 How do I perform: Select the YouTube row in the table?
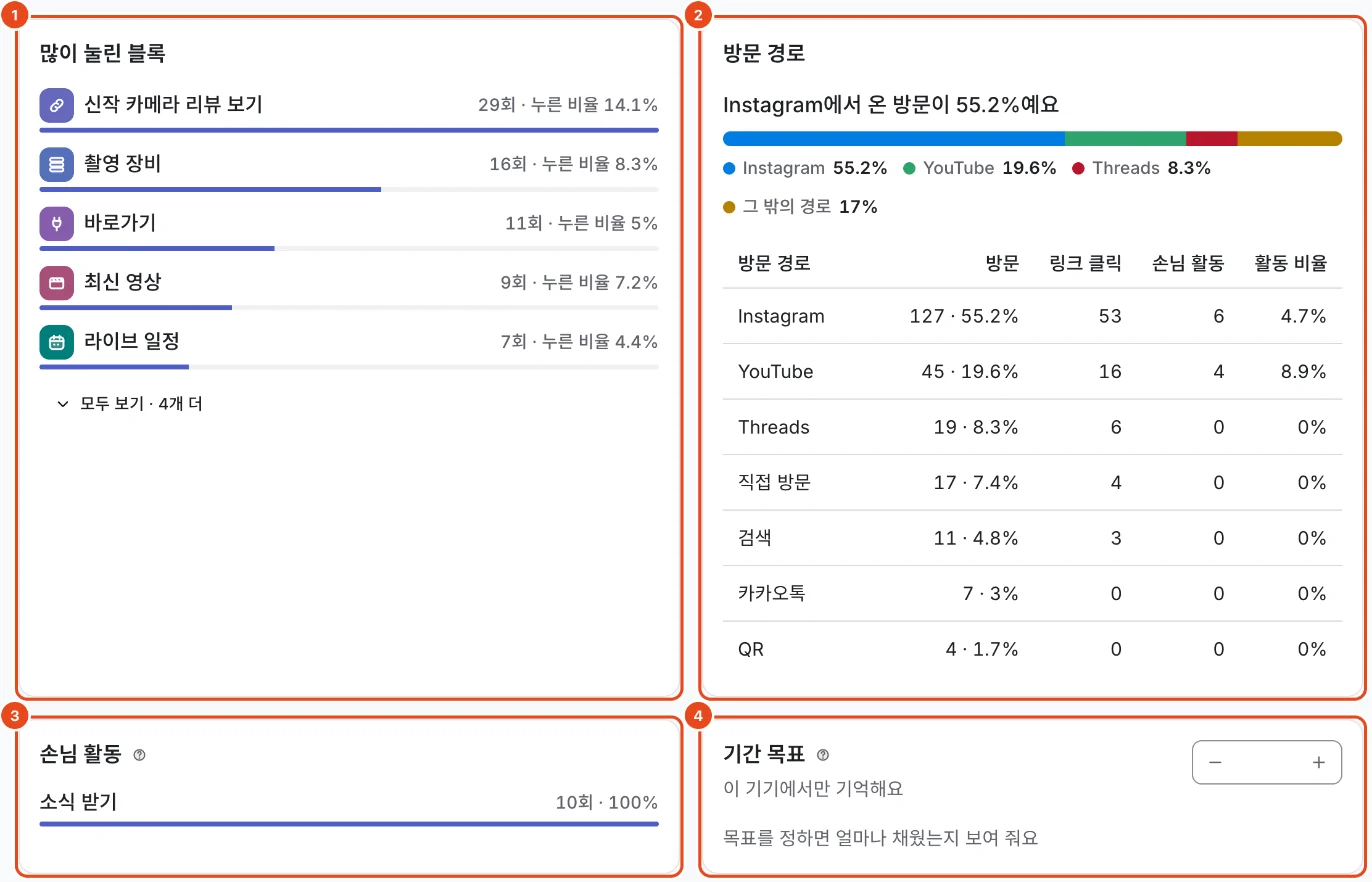click(x=1032, y=372)
